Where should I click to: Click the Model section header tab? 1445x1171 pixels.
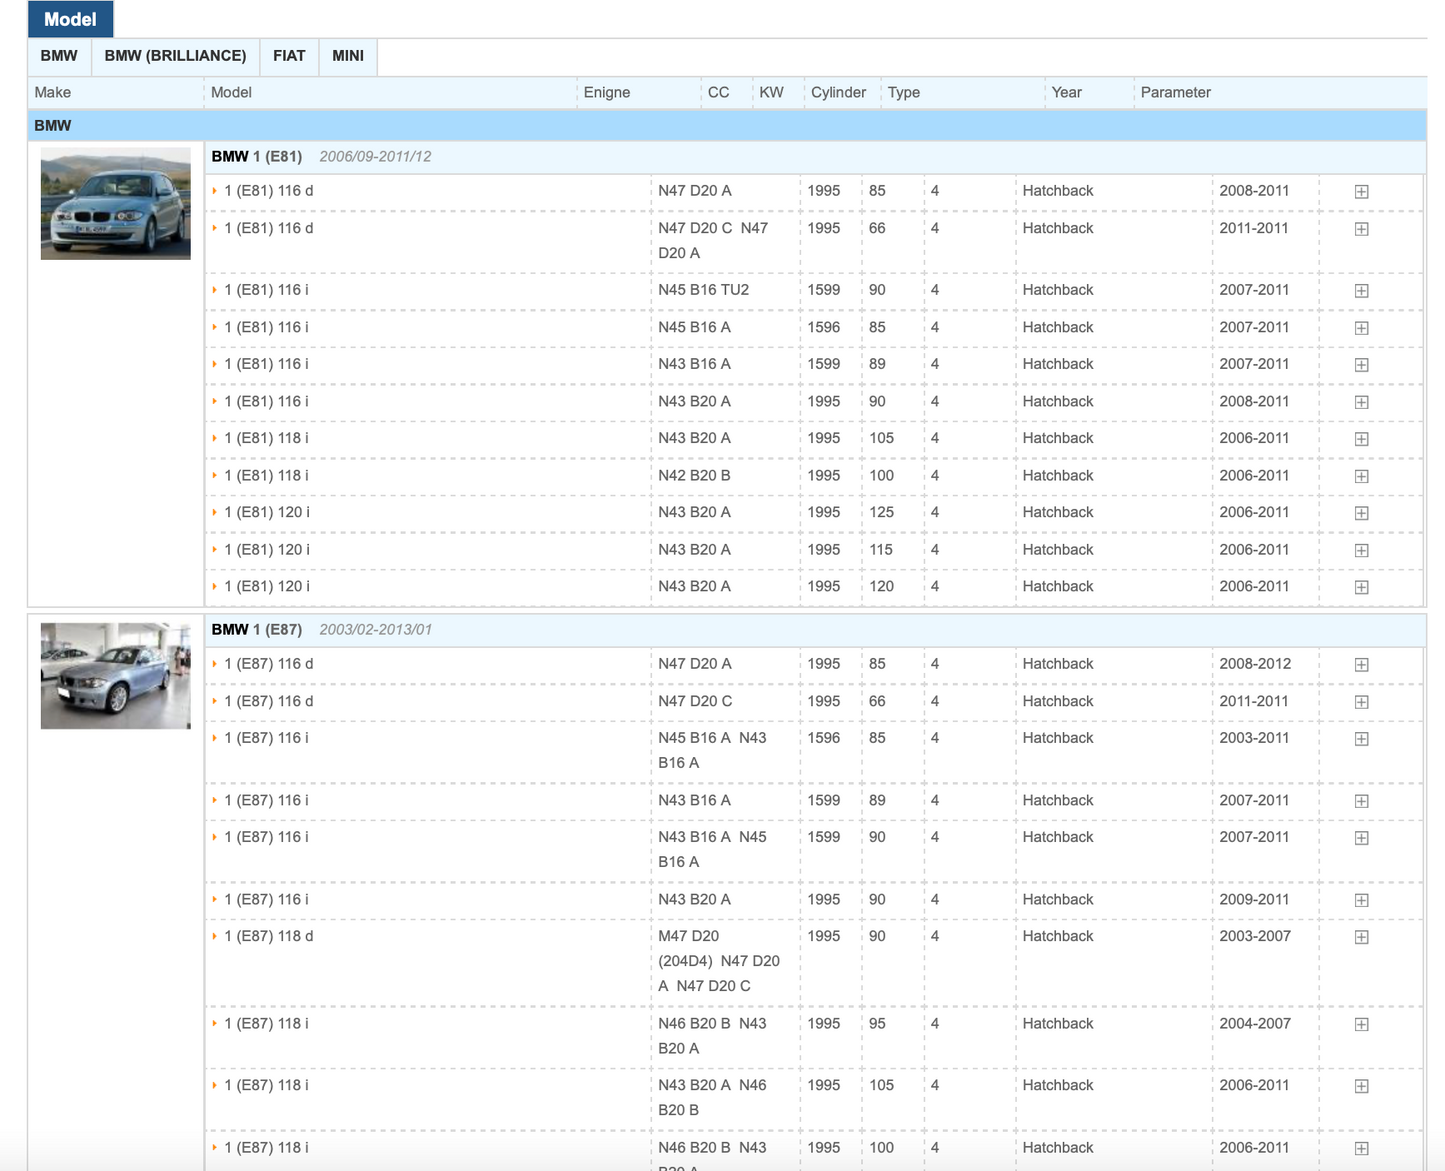[70, 19]
